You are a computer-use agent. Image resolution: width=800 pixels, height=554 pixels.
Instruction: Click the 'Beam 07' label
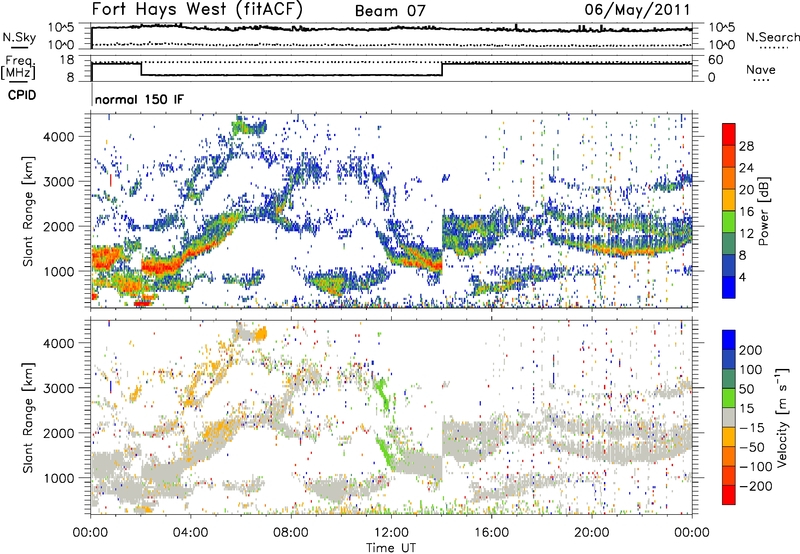pyautogui.click(x=390, y=11)
